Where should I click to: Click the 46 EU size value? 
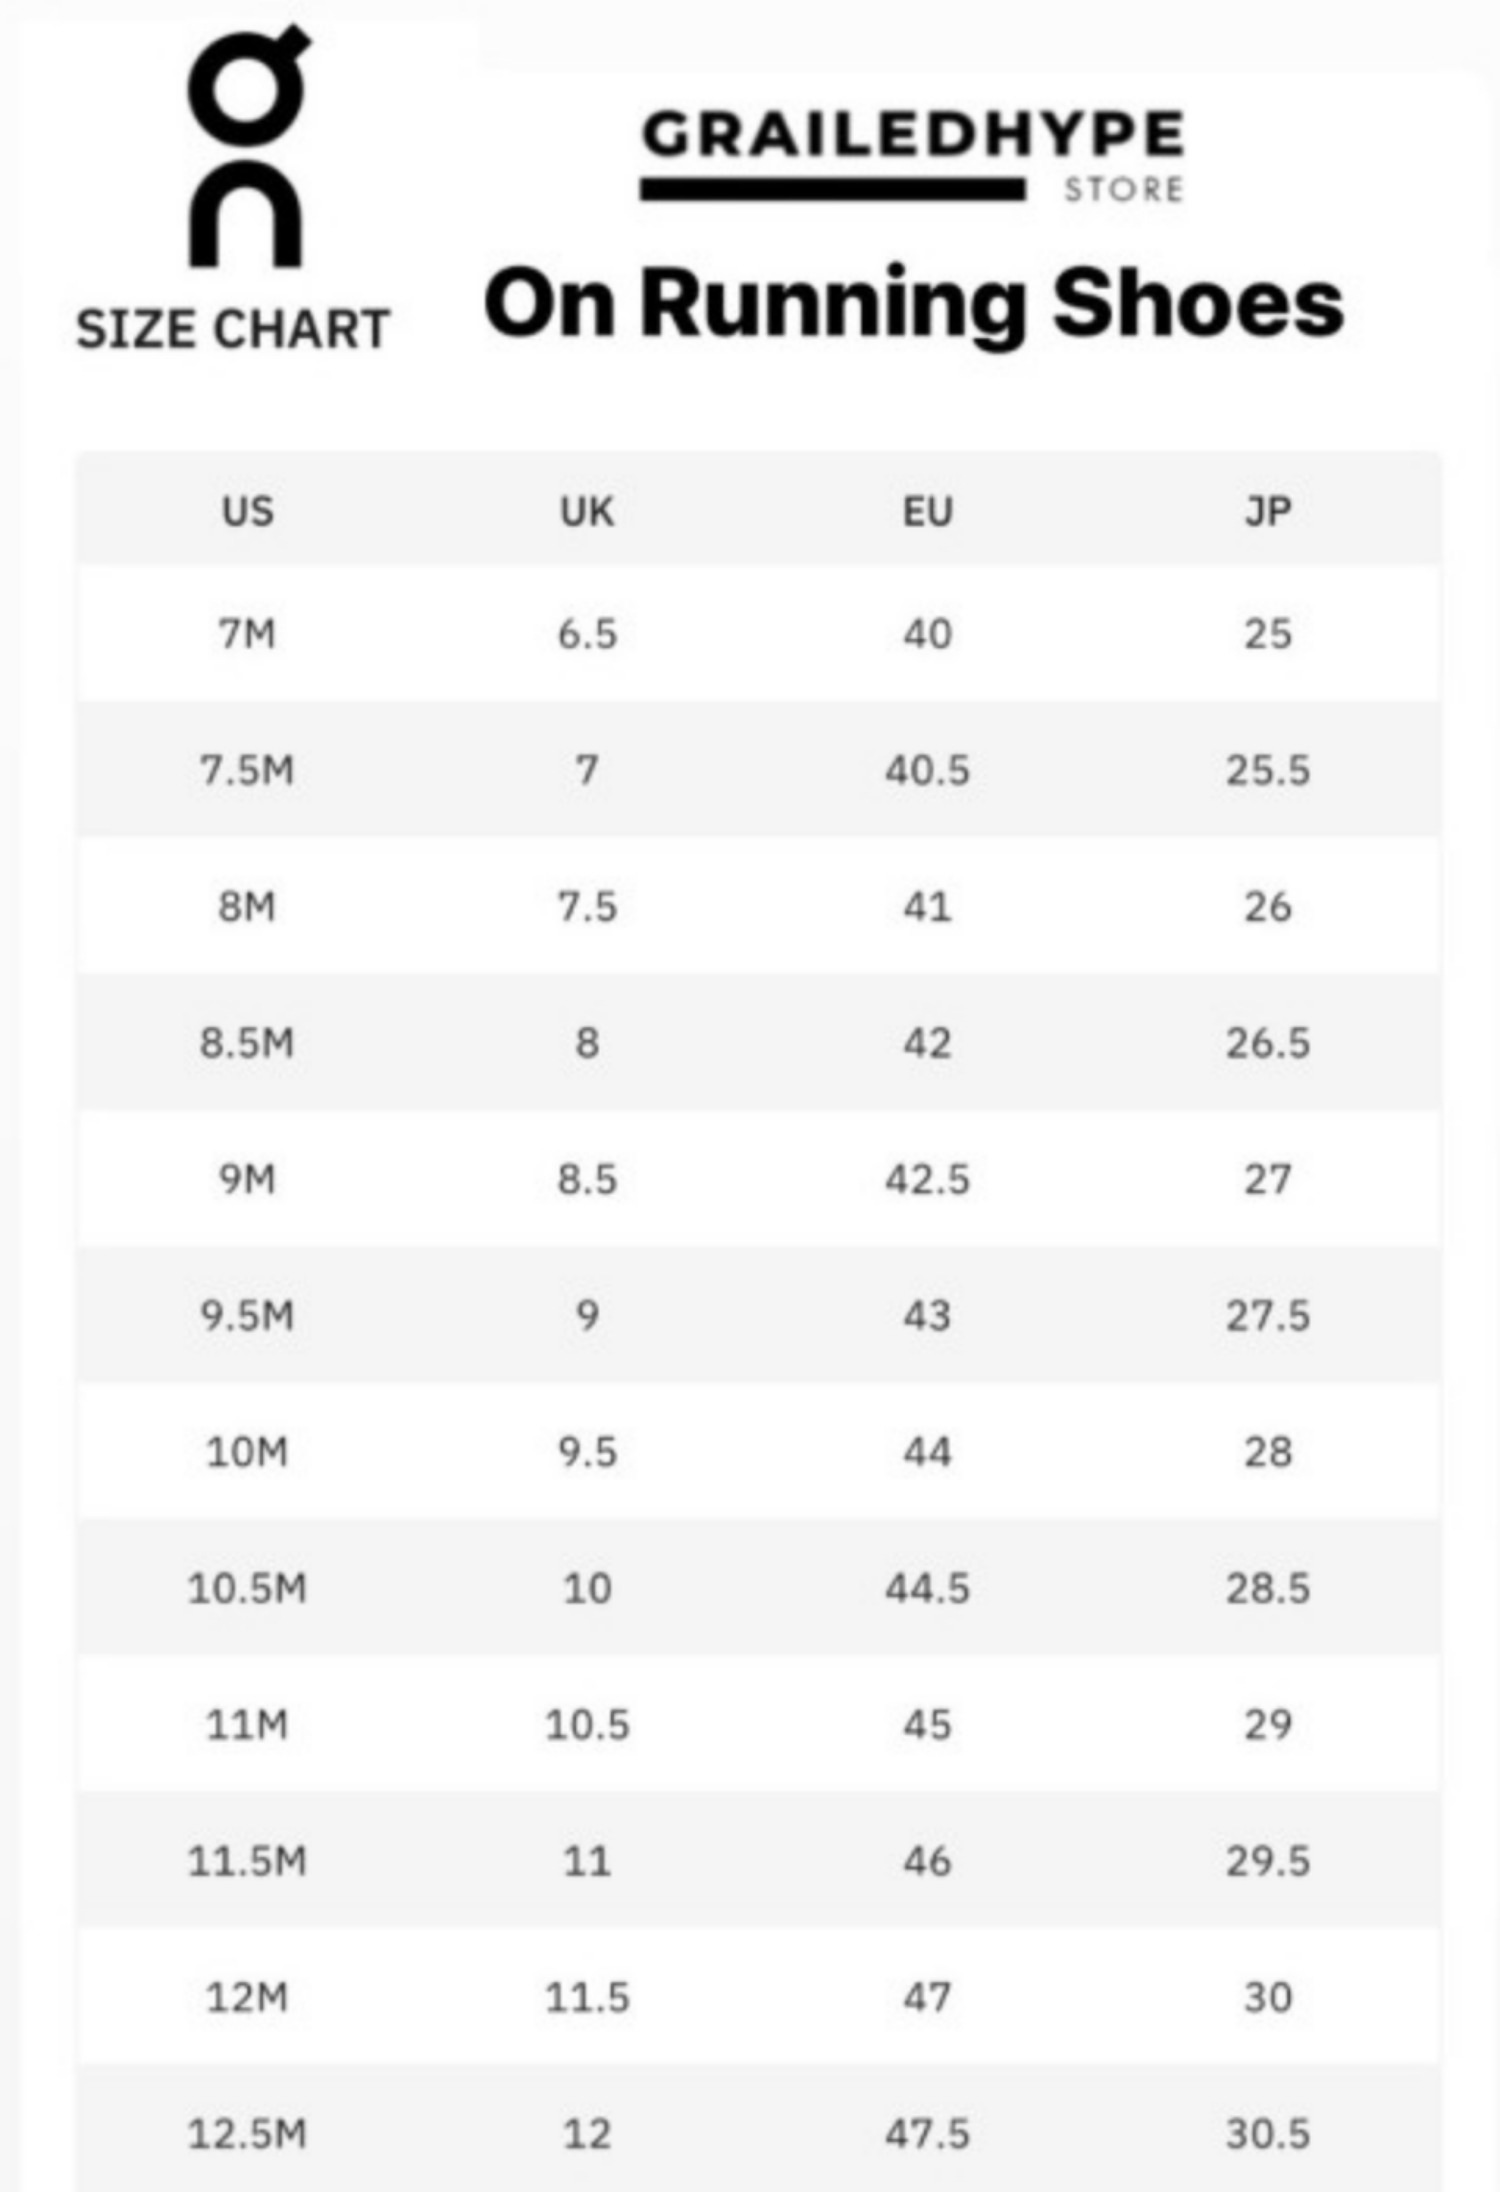click(x=927, y=1861)
